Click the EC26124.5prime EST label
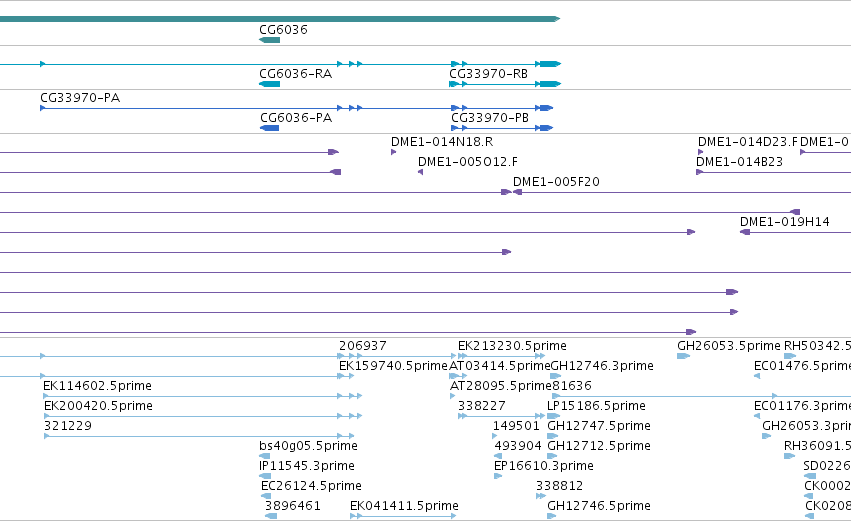 [x=312, y=487]
